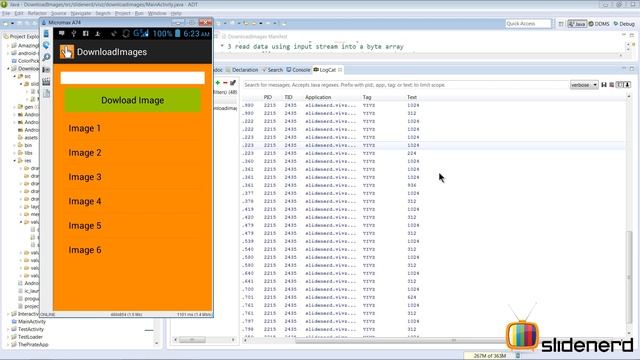
Task: Click the globe icon in Micromax sidebar
Action: (46, 45)
